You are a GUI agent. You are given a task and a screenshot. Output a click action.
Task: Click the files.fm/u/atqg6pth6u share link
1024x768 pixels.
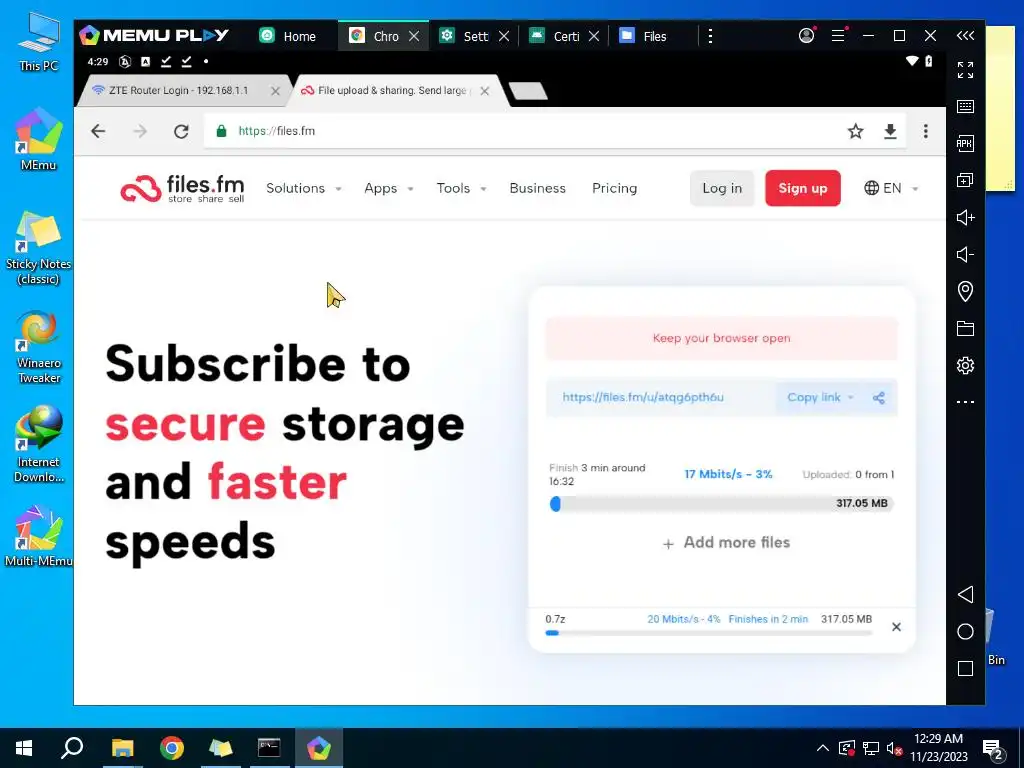643,397
